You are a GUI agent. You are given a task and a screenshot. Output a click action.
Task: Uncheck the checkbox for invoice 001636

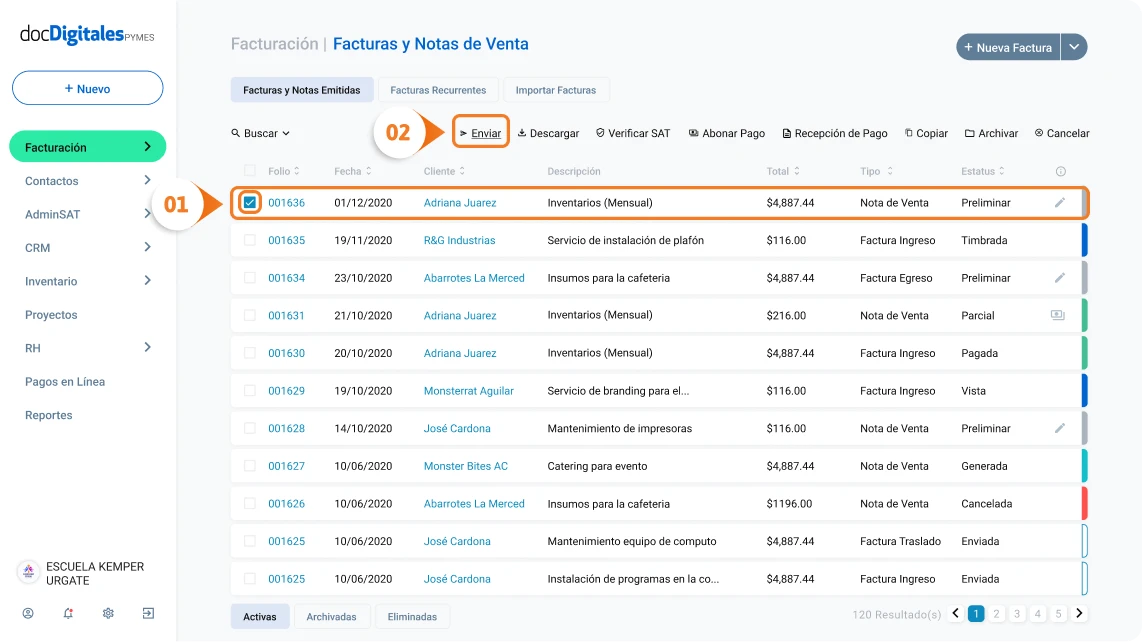[250, 203]
